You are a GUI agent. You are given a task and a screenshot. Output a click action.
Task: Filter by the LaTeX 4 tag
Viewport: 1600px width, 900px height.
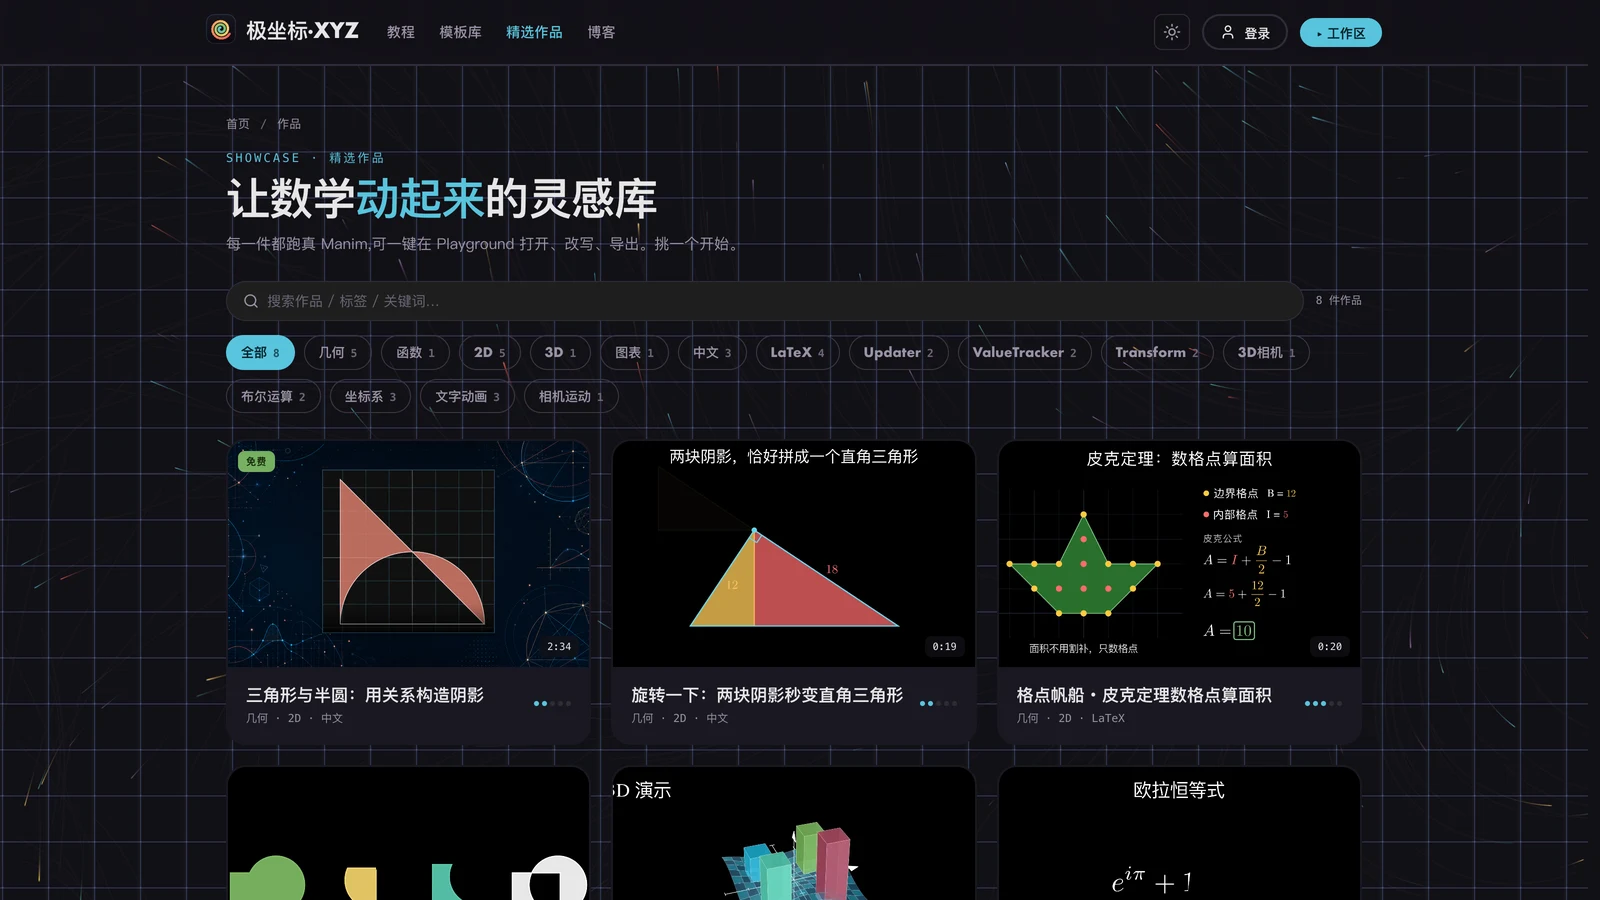[797, 352]
